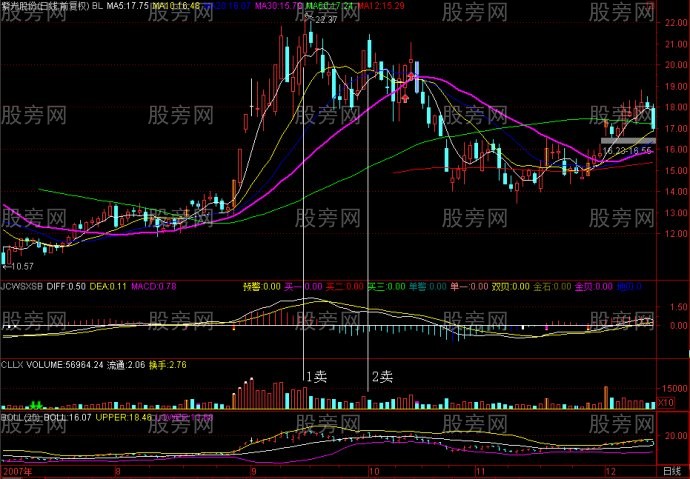Image resolution: width=690 pixels, height=479 pixels.
Task: Click the 换手:2.76 turnover value
Action: click(x=167, y=365)
